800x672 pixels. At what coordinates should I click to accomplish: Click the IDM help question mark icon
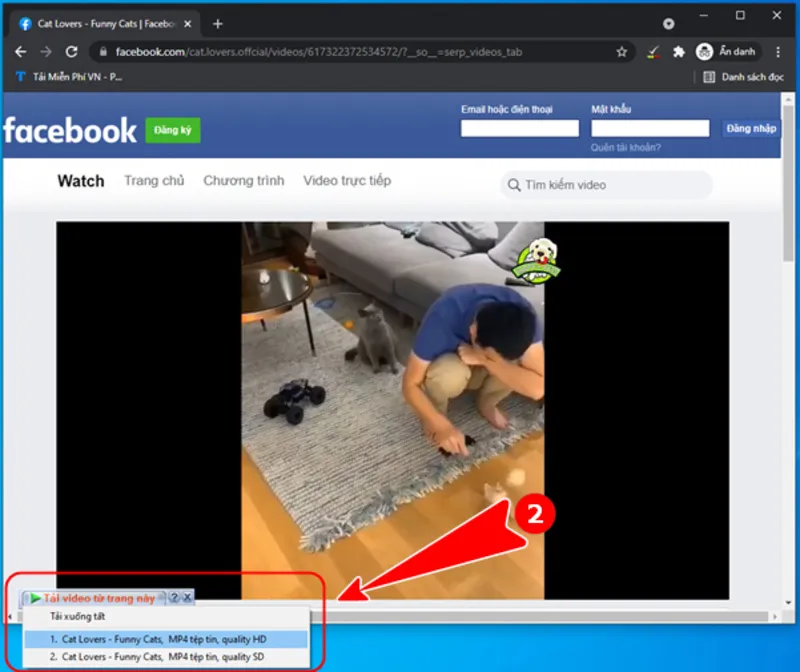point(173,597)
